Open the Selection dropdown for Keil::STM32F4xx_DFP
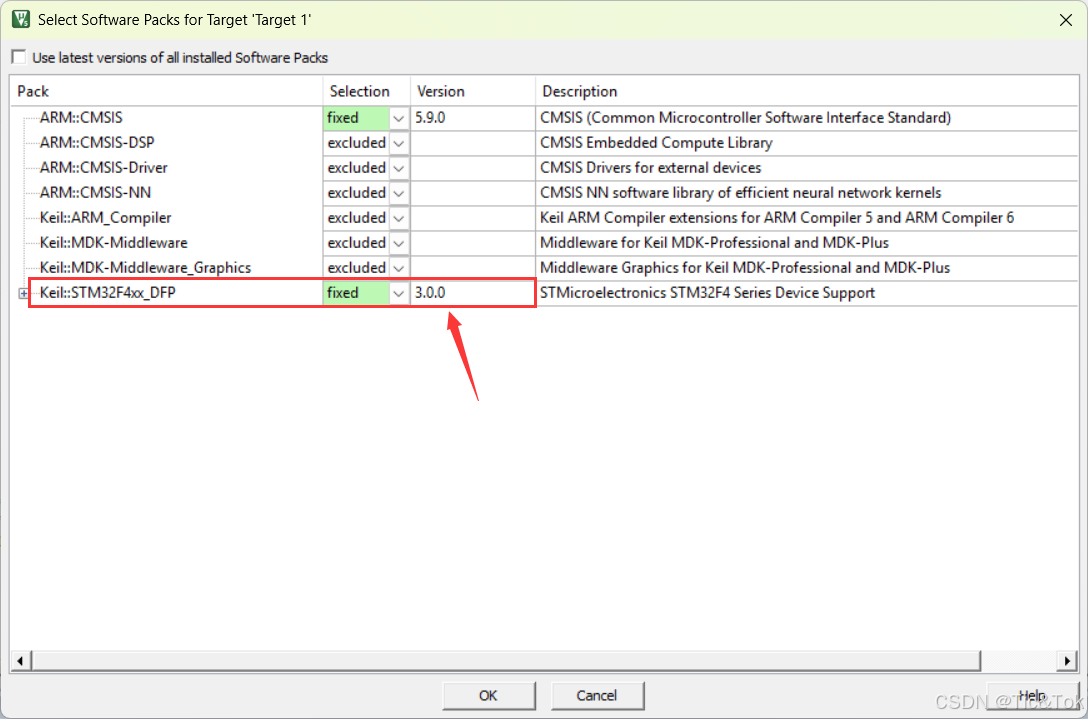 398,293
